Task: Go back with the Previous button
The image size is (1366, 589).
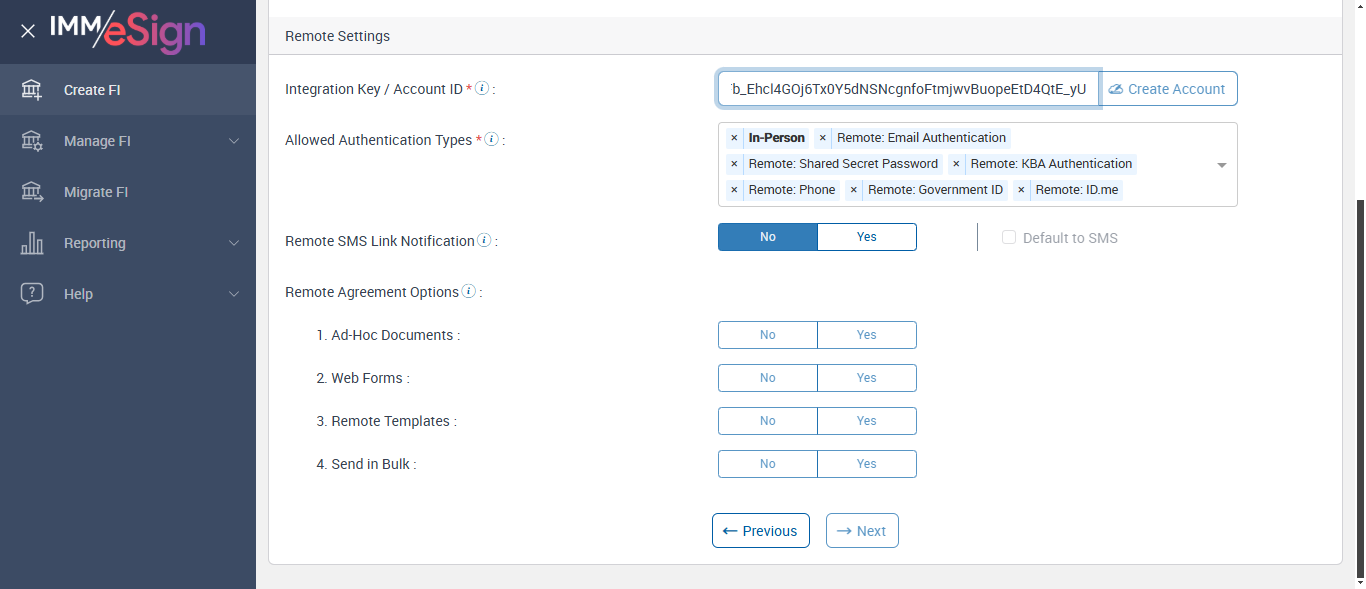Action: click(760, 531)
